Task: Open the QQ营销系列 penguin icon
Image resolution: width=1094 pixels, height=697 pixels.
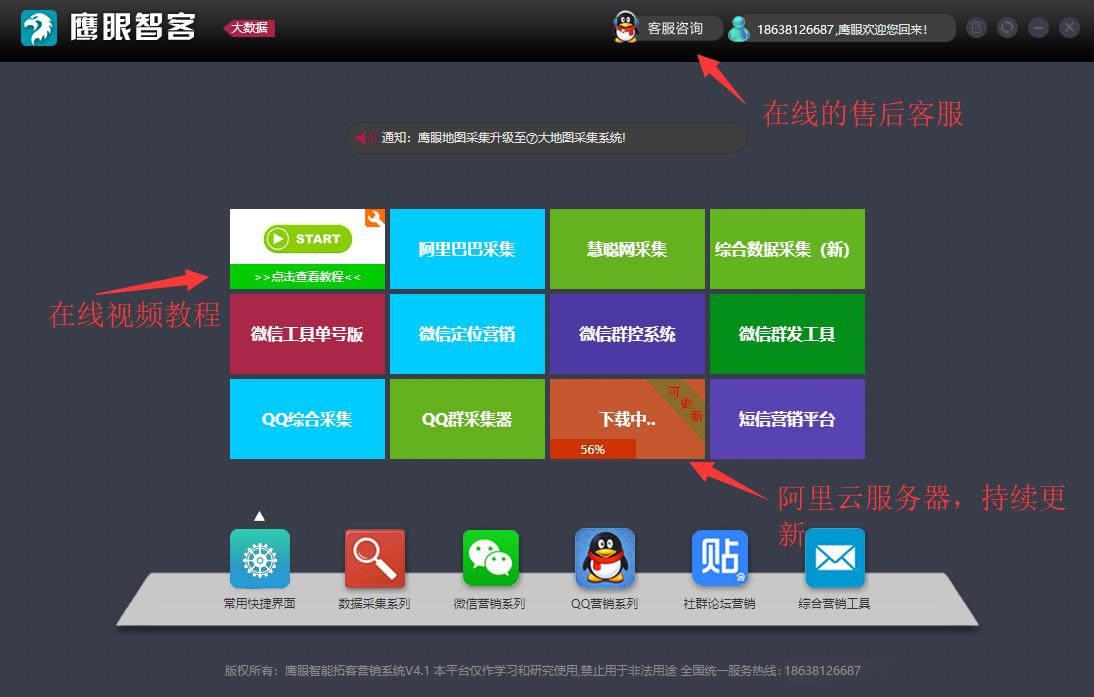Action: 604,558
